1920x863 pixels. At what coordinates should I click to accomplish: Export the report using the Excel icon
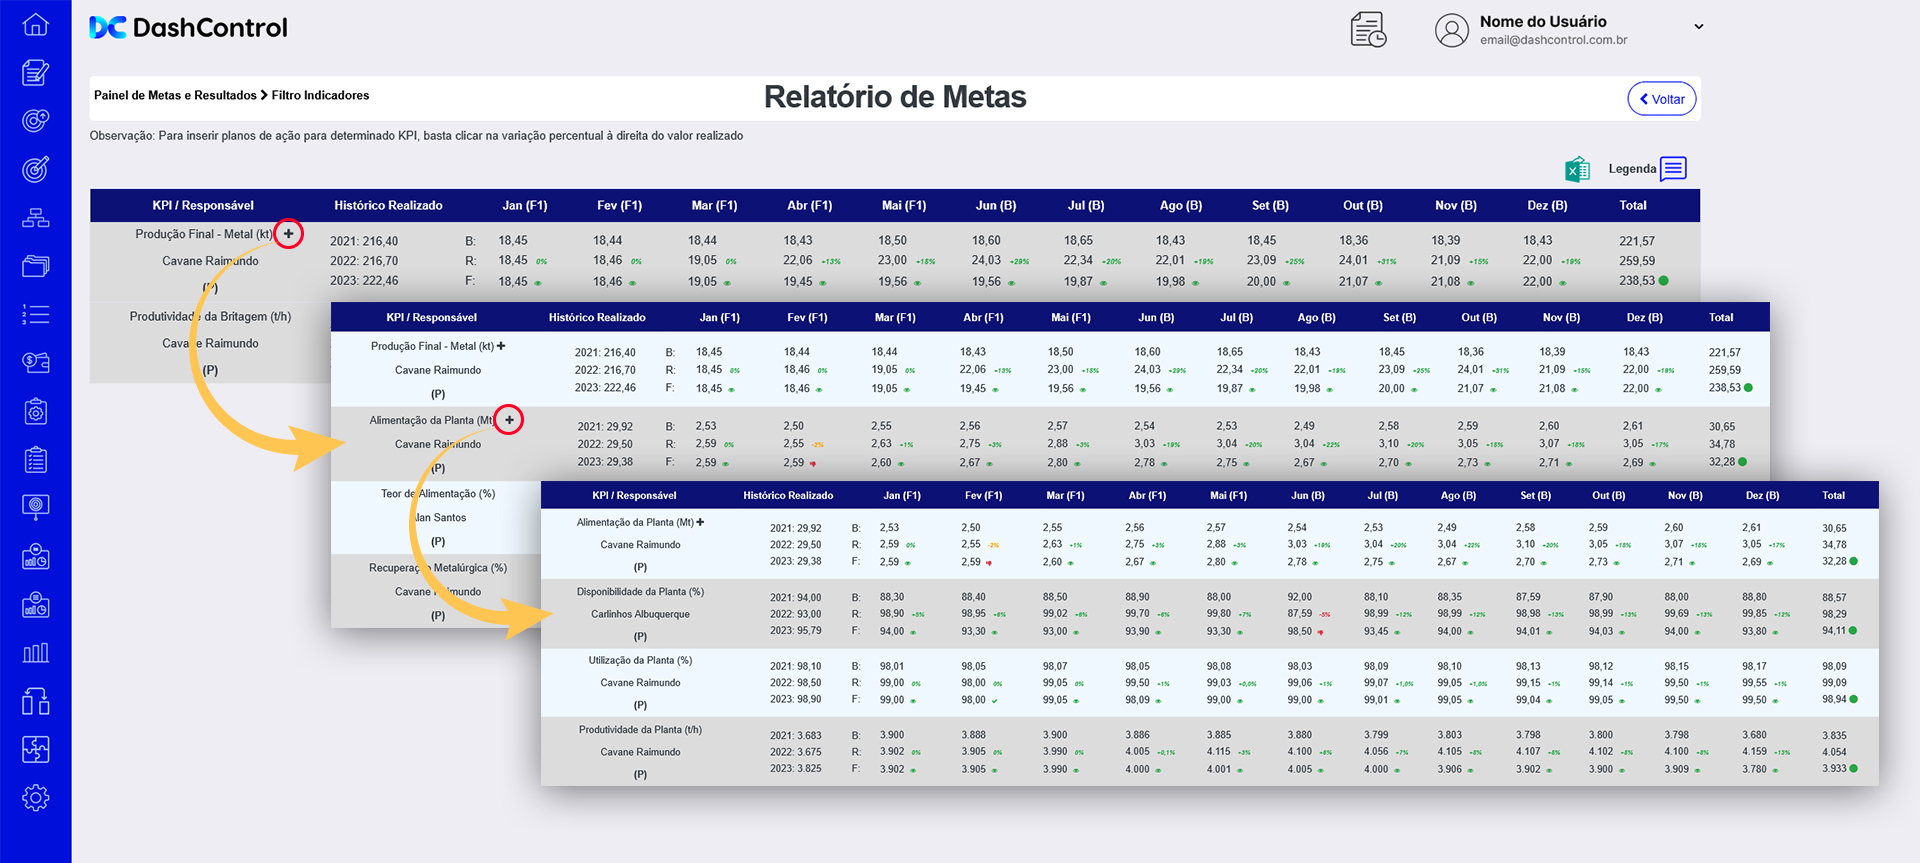[x=1577, y=169]
